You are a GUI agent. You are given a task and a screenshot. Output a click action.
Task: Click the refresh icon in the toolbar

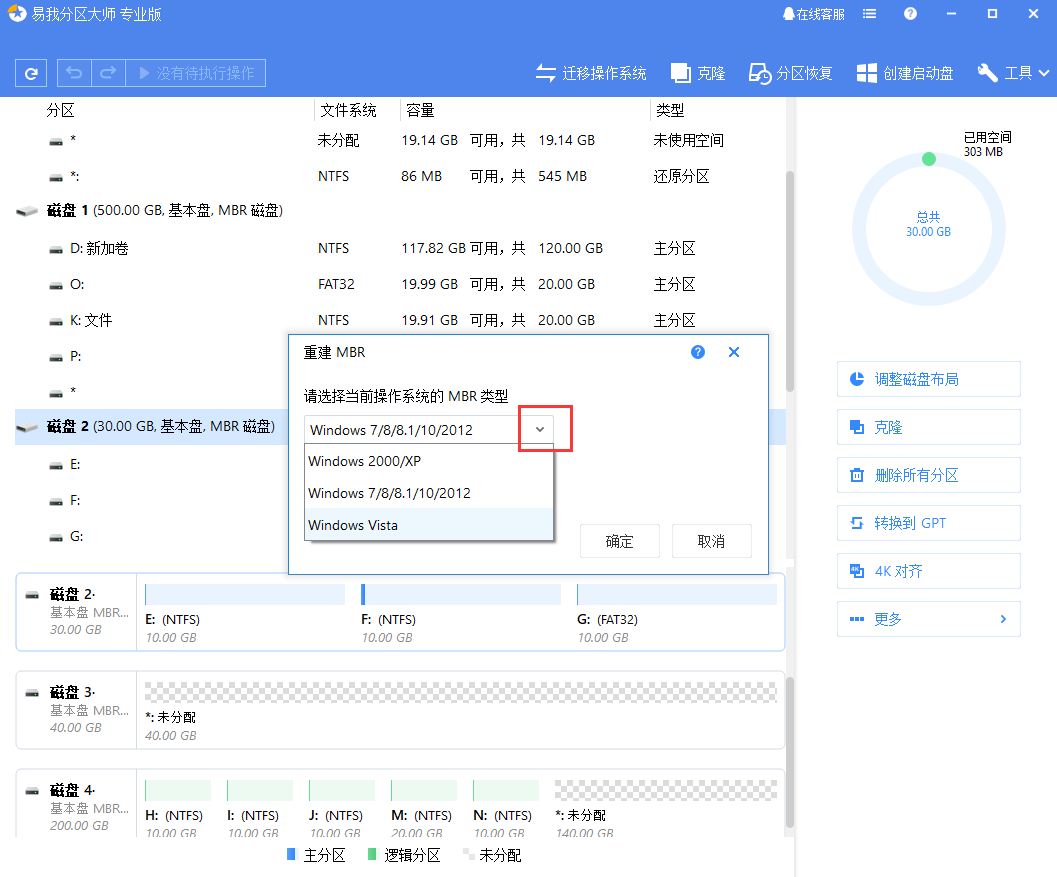(30, 73)
